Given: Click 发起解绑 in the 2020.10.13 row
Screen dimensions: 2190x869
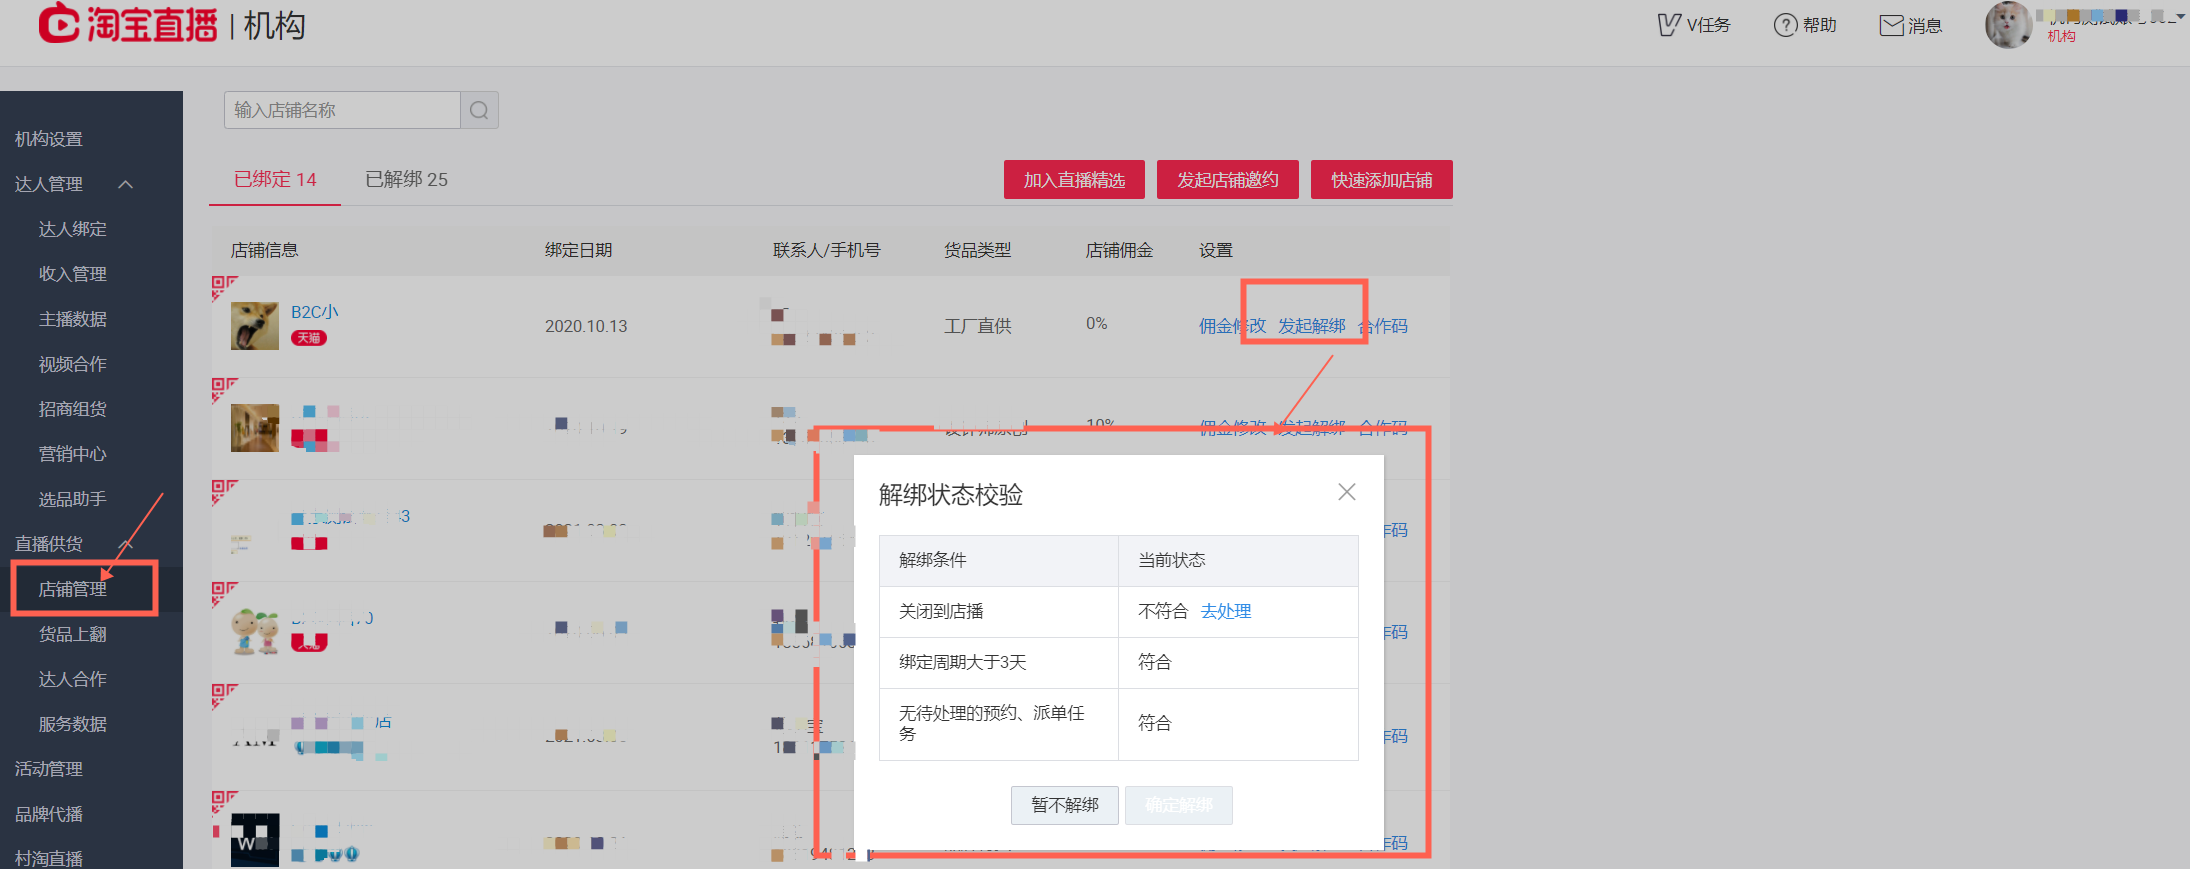Looking at the screenshot, I should pos(1312,326).
